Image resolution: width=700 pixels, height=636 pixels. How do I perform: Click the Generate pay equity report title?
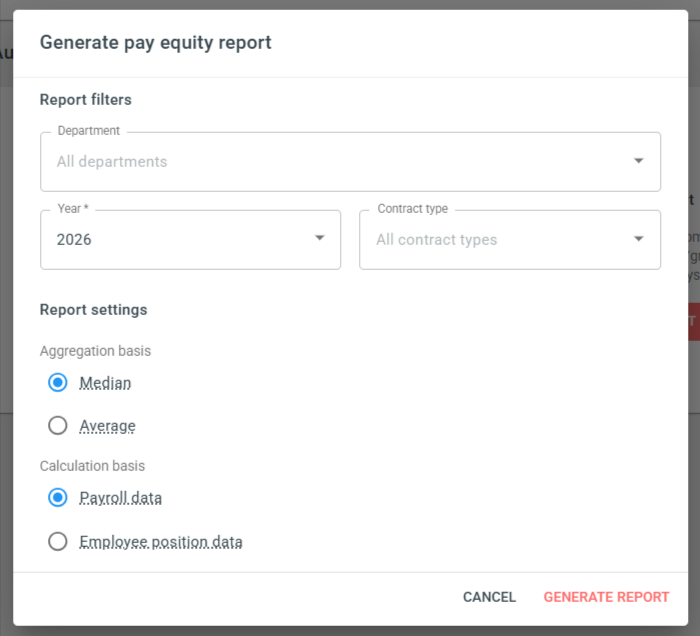[x=155, y=43]
